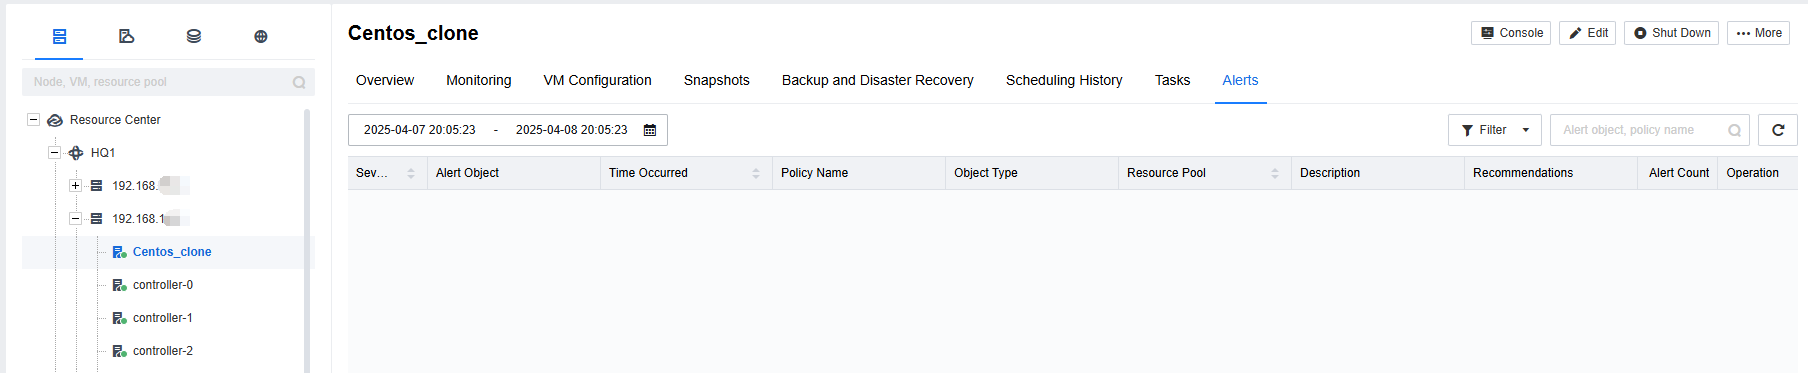Click the controller-0 VM icon

(x=119, y=285)
